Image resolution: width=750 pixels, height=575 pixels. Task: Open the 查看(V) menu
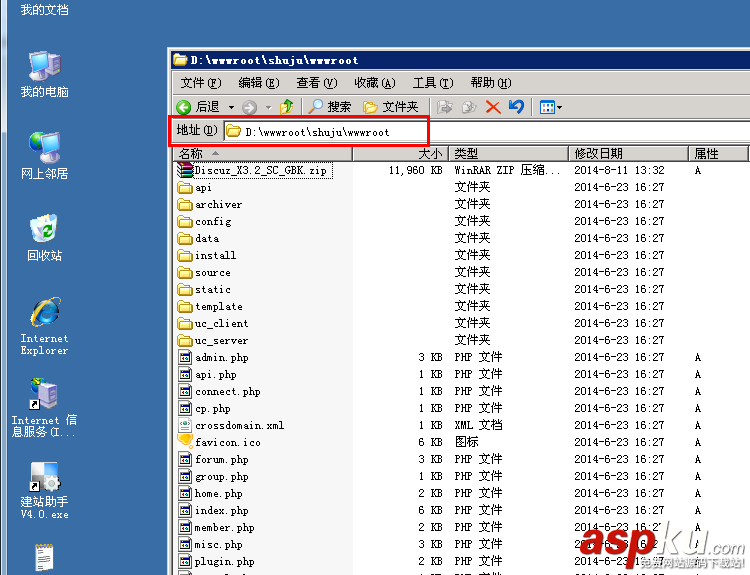click(317, 83)
